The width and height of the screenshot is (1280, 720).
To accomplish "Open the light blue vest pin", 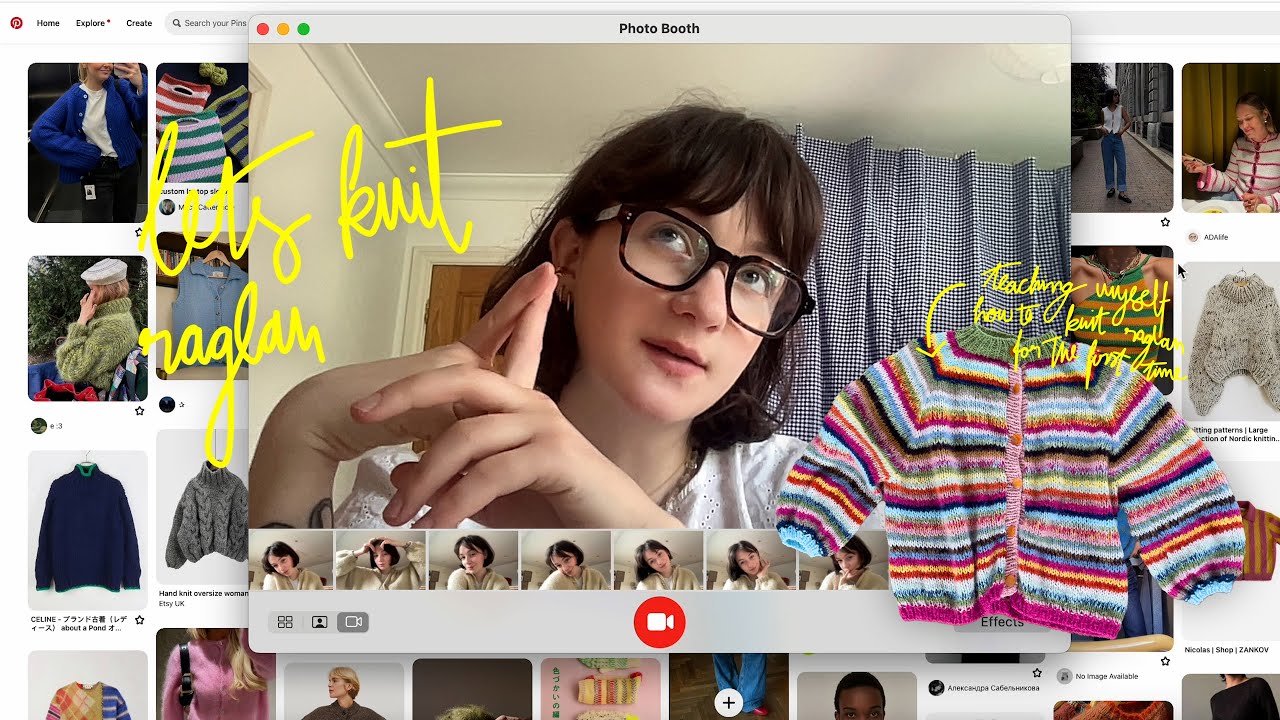I will 202,306.
